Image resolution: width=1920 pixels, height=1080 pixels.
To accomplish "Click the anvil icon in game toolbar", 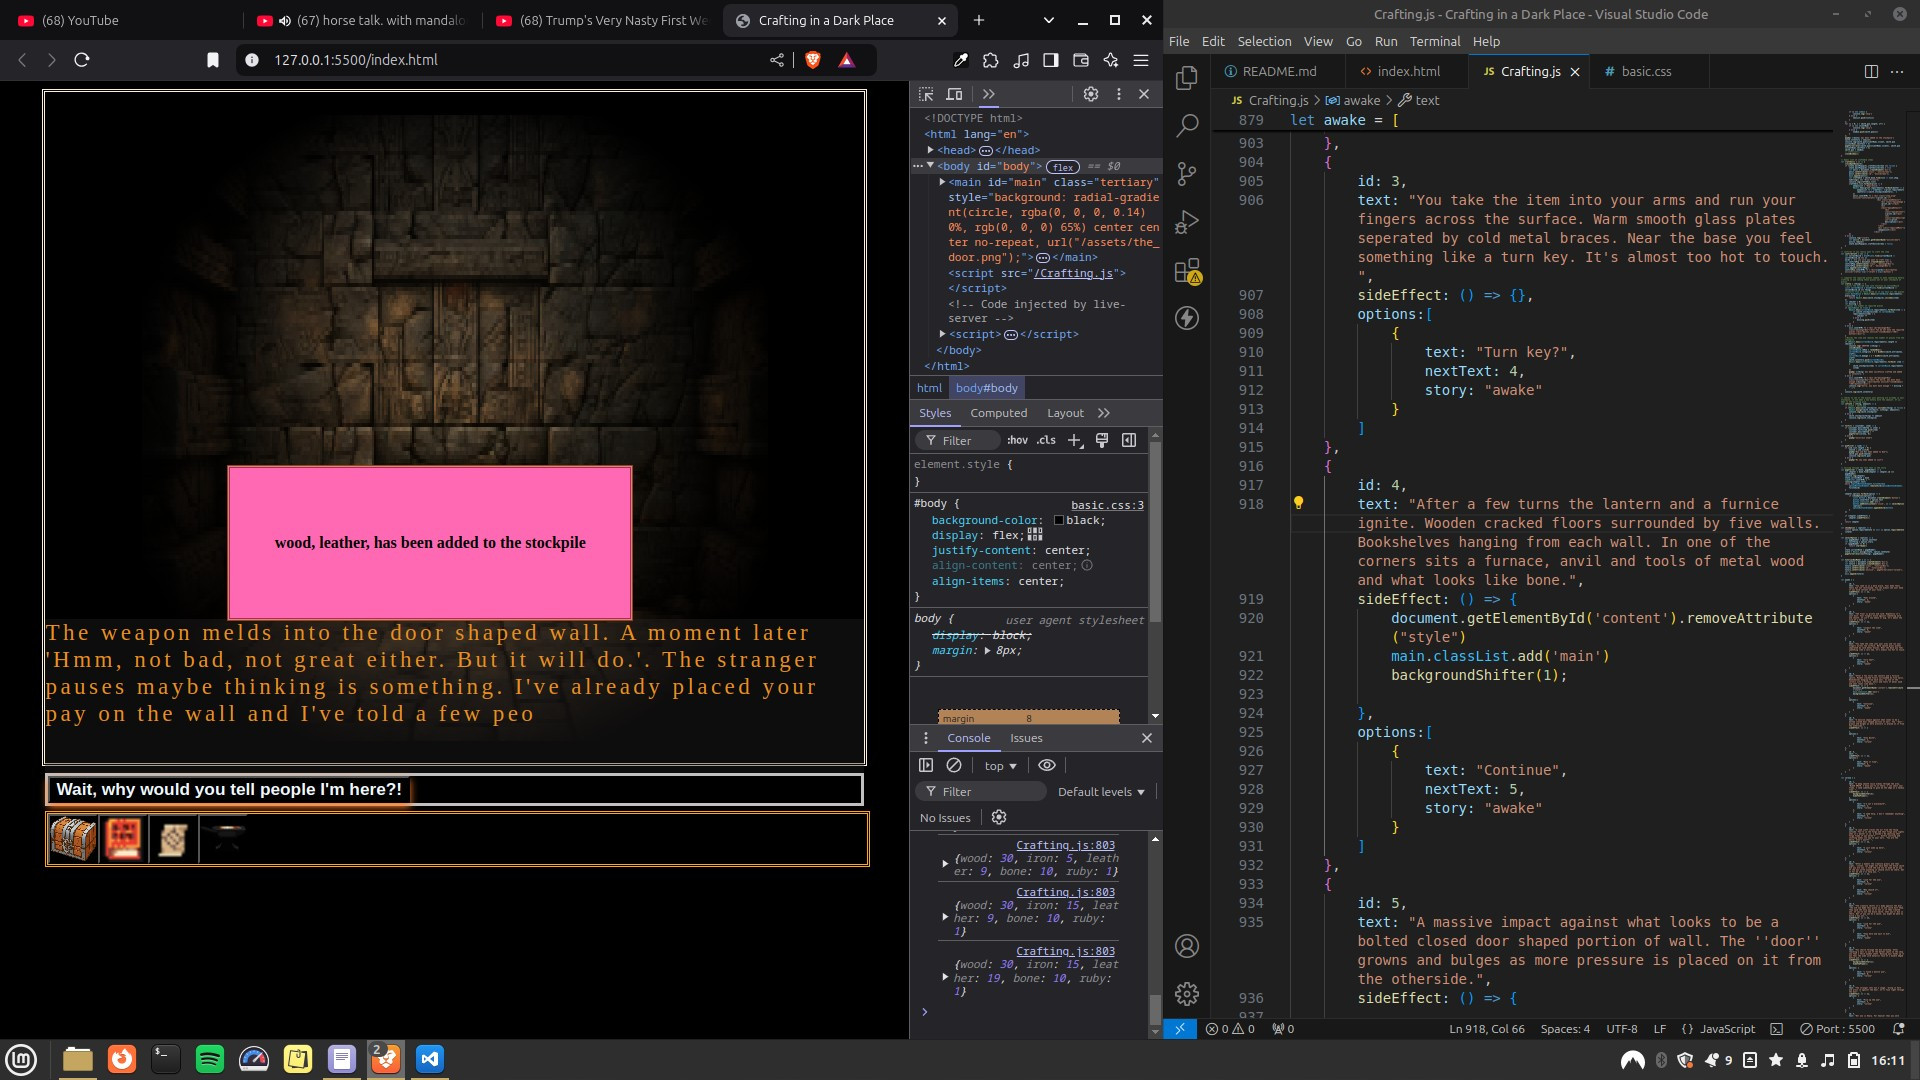I will (x=224, y=838).
